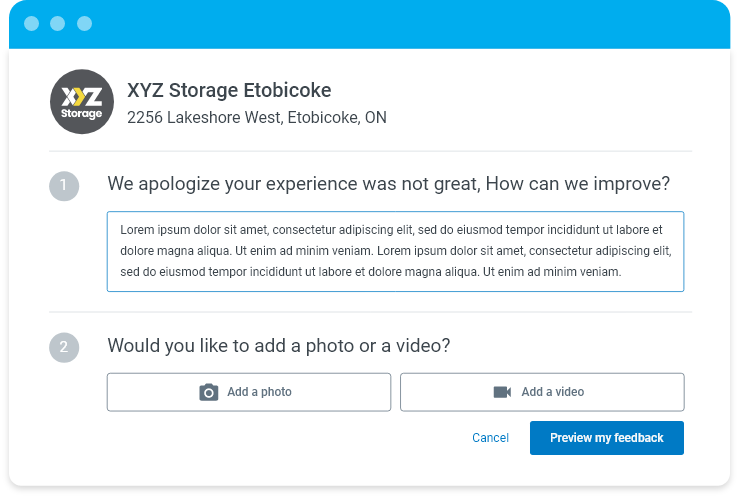Click the first window control dot
Image resolution: width=739 pixels, height=498 pixels.
[32, 23]
